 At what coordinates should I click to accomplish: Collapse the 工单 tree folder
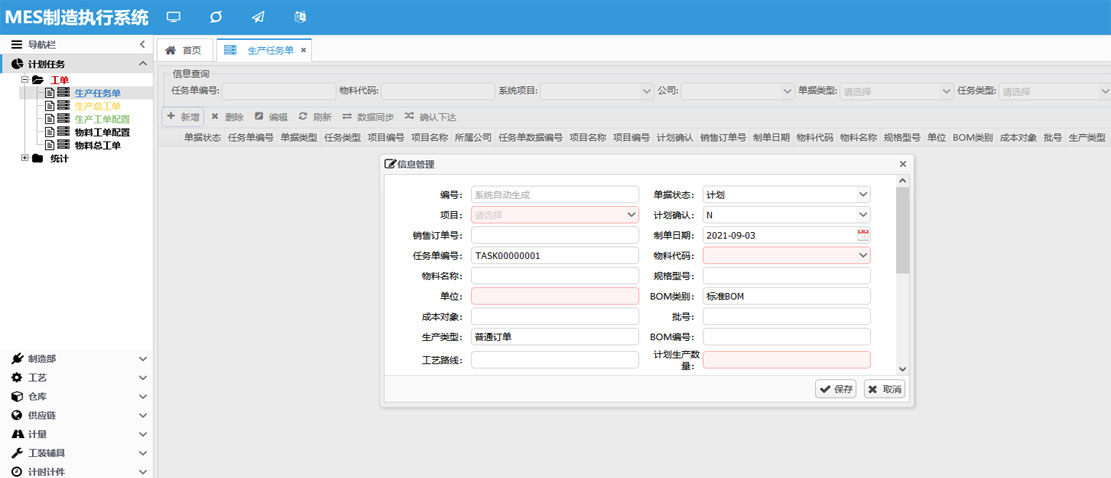click(x=25, y=80)
